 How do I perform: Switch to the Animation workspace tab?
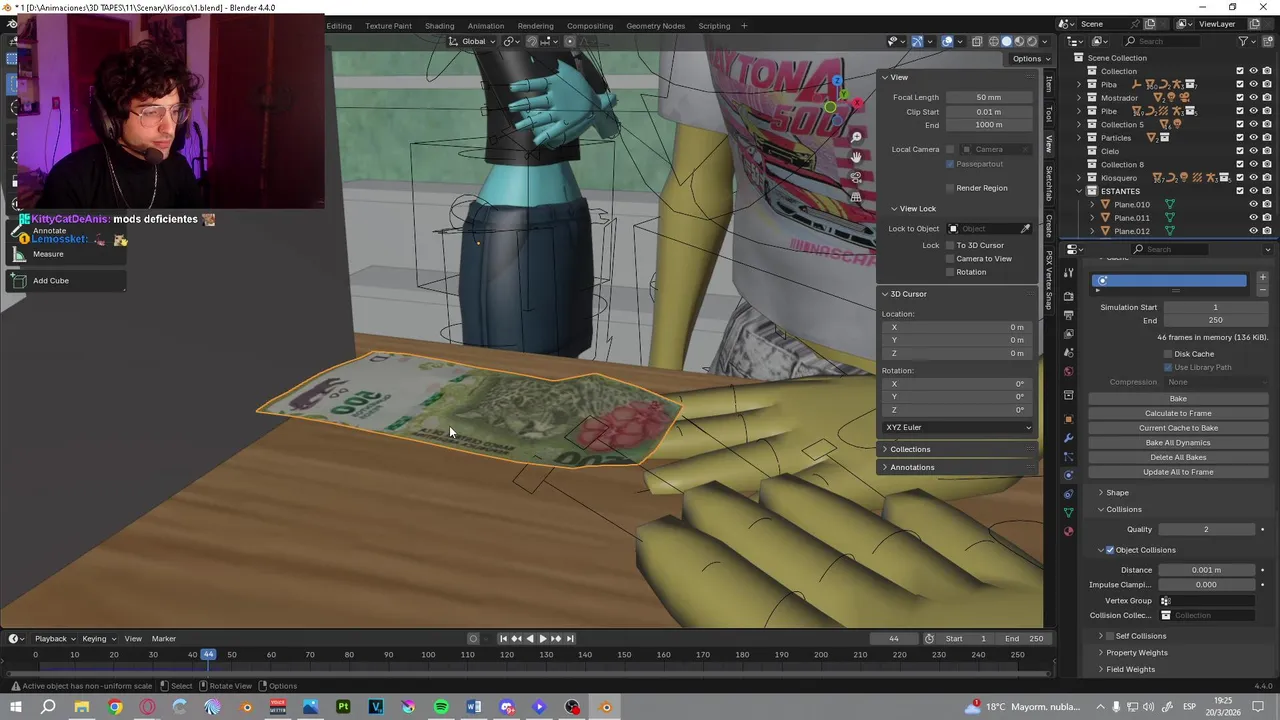486,26
